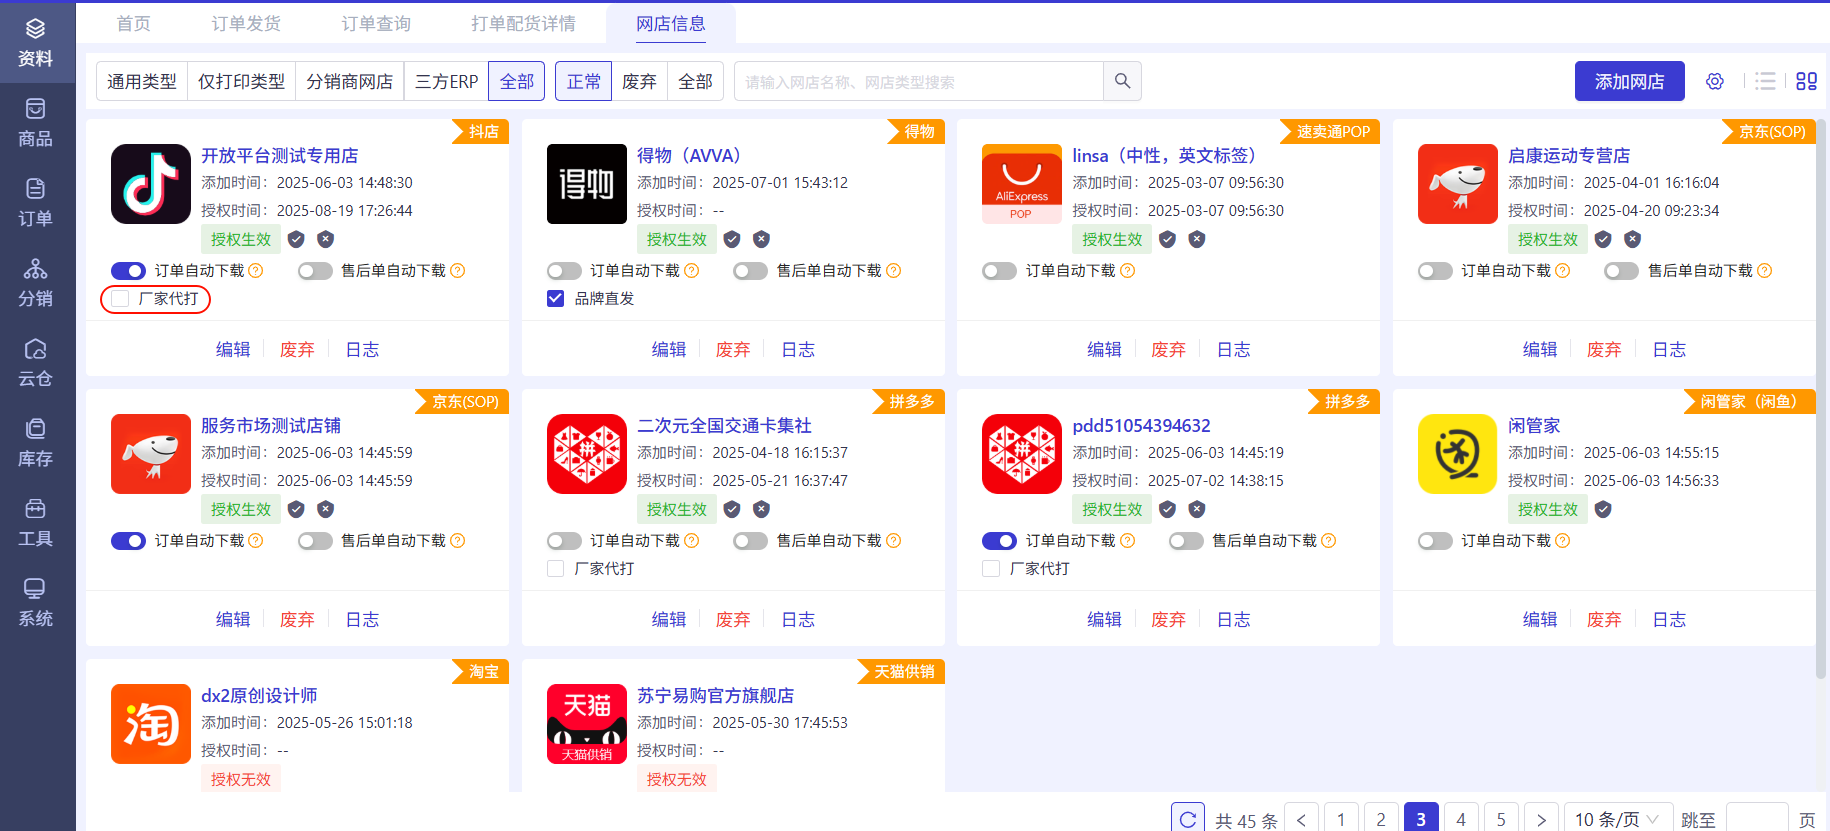Go to the next page arrow
Image resolution: width=1830 pixels, height=831 pixels.
(1541, 819)
